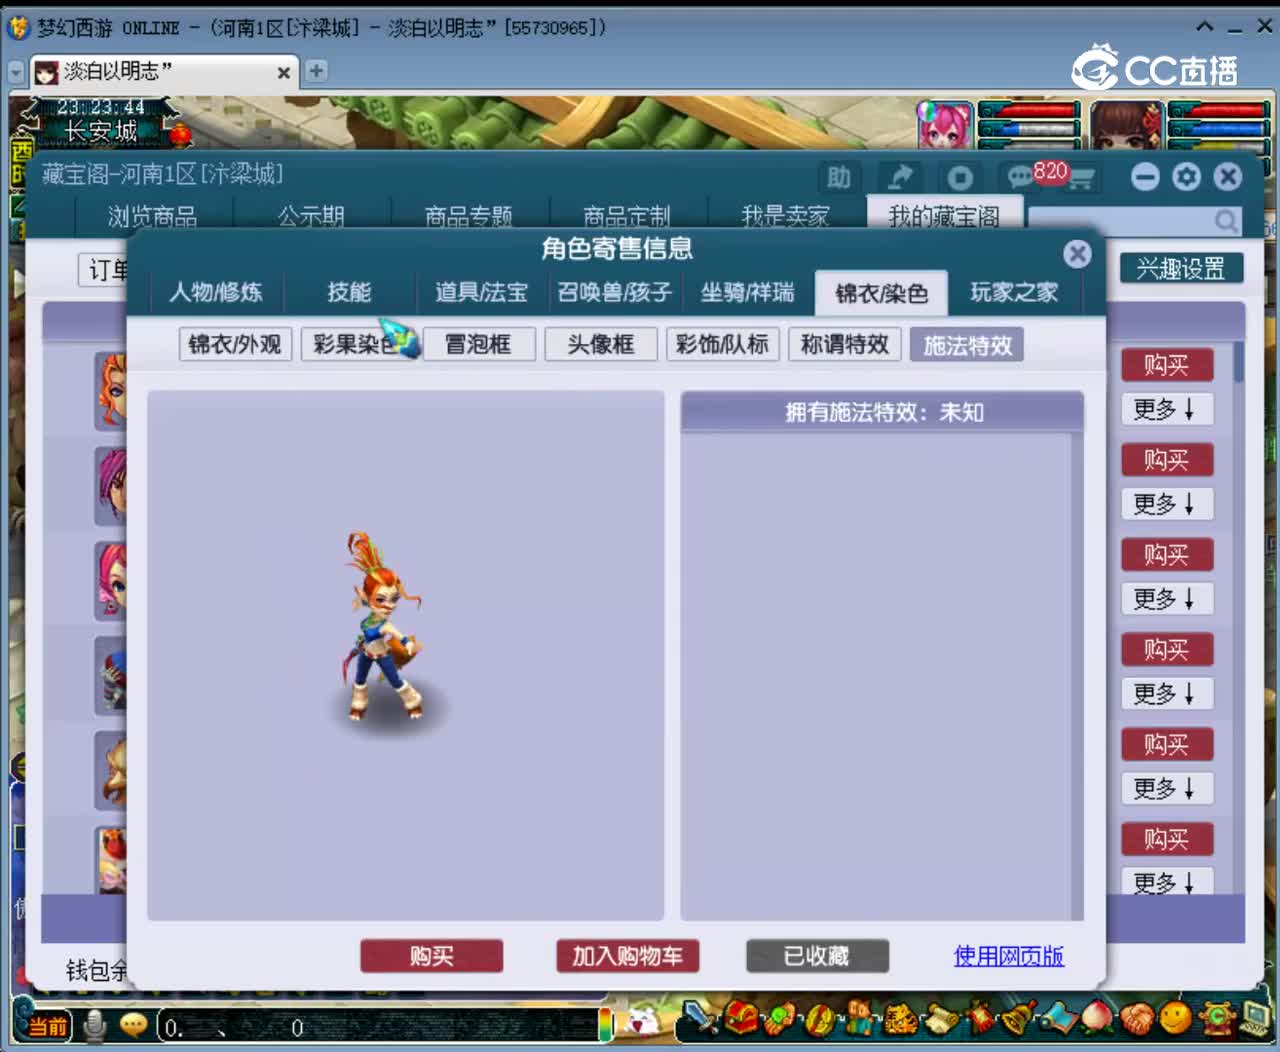Image resolution: width=1280 pixels, height=1052 pixels.
Task: Expand second 更多 arrow in background list
Action: [x=1166, y=504]
